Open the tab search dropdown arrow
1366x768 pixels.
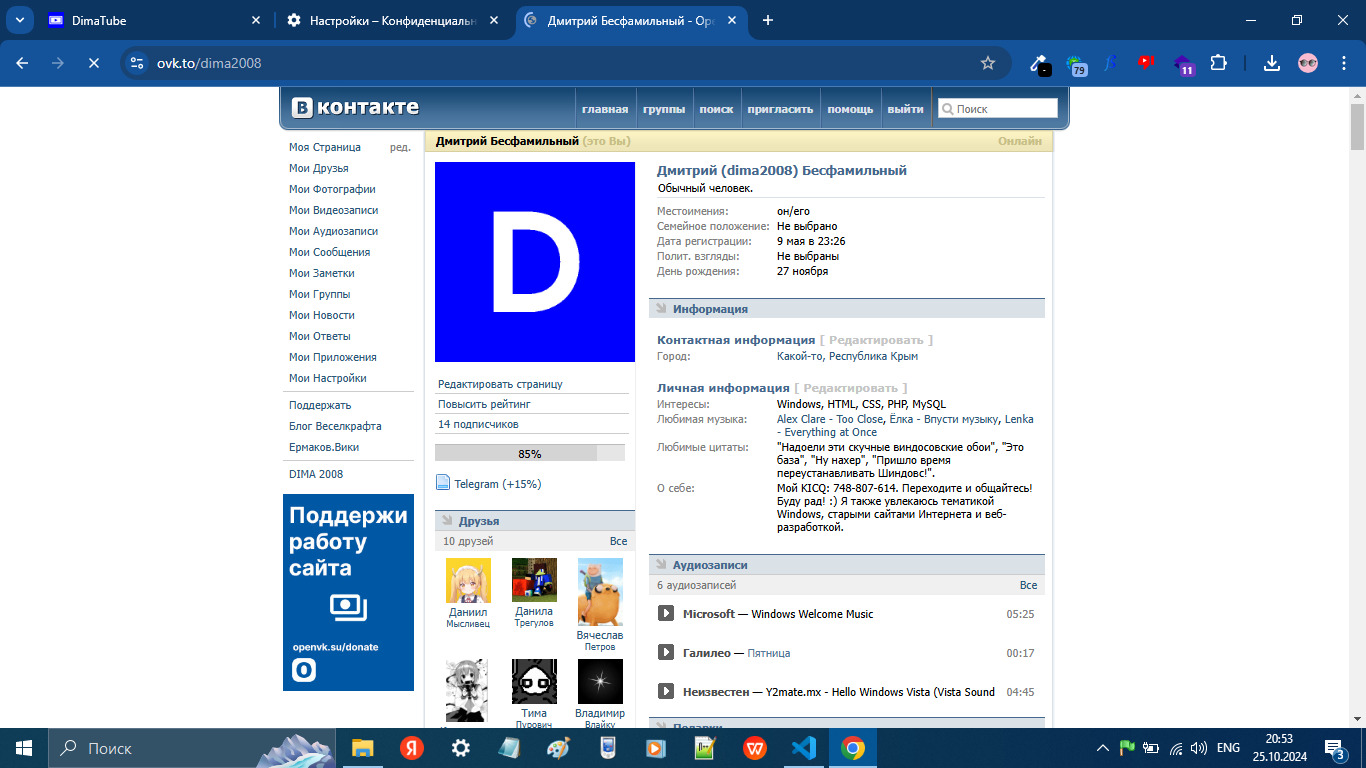pyautogui.click(x=20, y=20)
